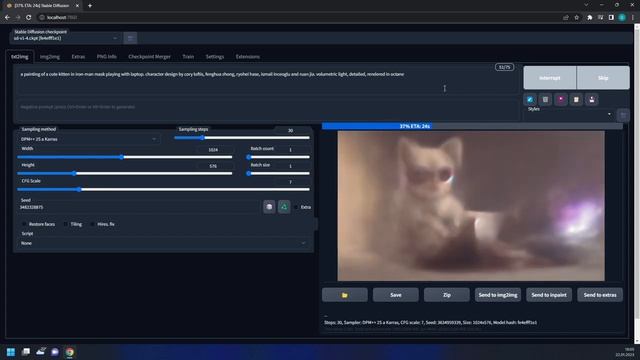Click the trash clear-prompt icon
This screenshot has height=360, width=640.
(545, 99)
